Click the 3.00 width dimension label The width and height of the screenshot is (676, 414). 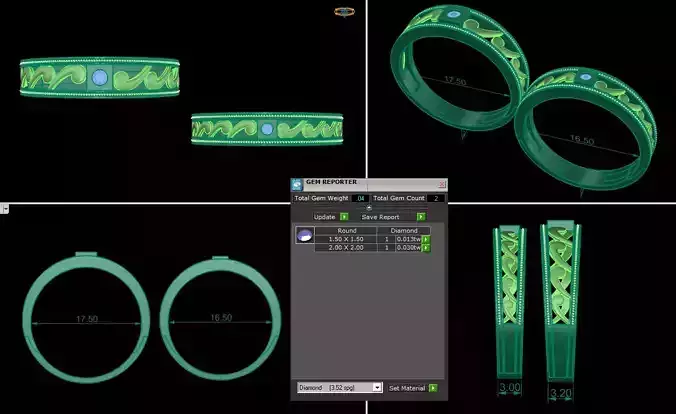click(x=510, y=387)
